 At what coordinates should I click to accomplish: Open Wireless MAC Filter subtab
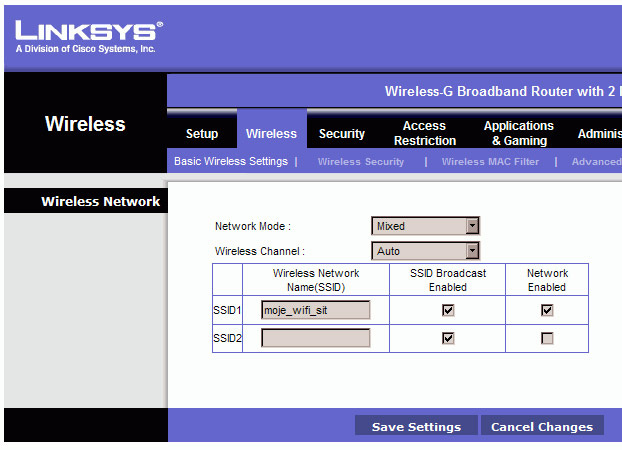[x=490, y=162]
